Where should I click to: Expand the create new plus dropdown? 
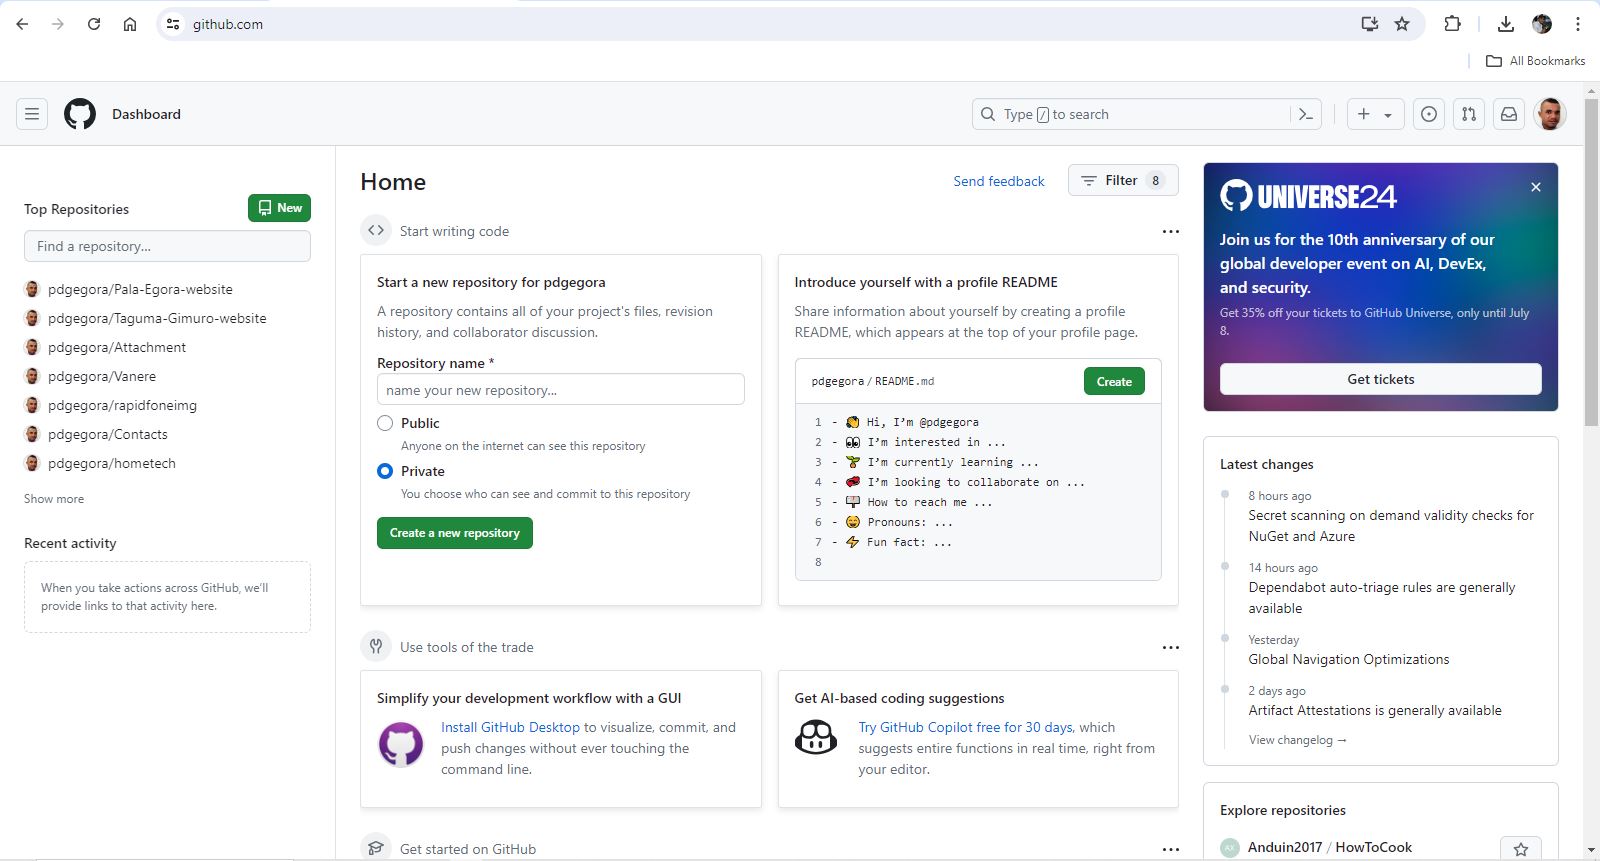tap(1376, 114)
